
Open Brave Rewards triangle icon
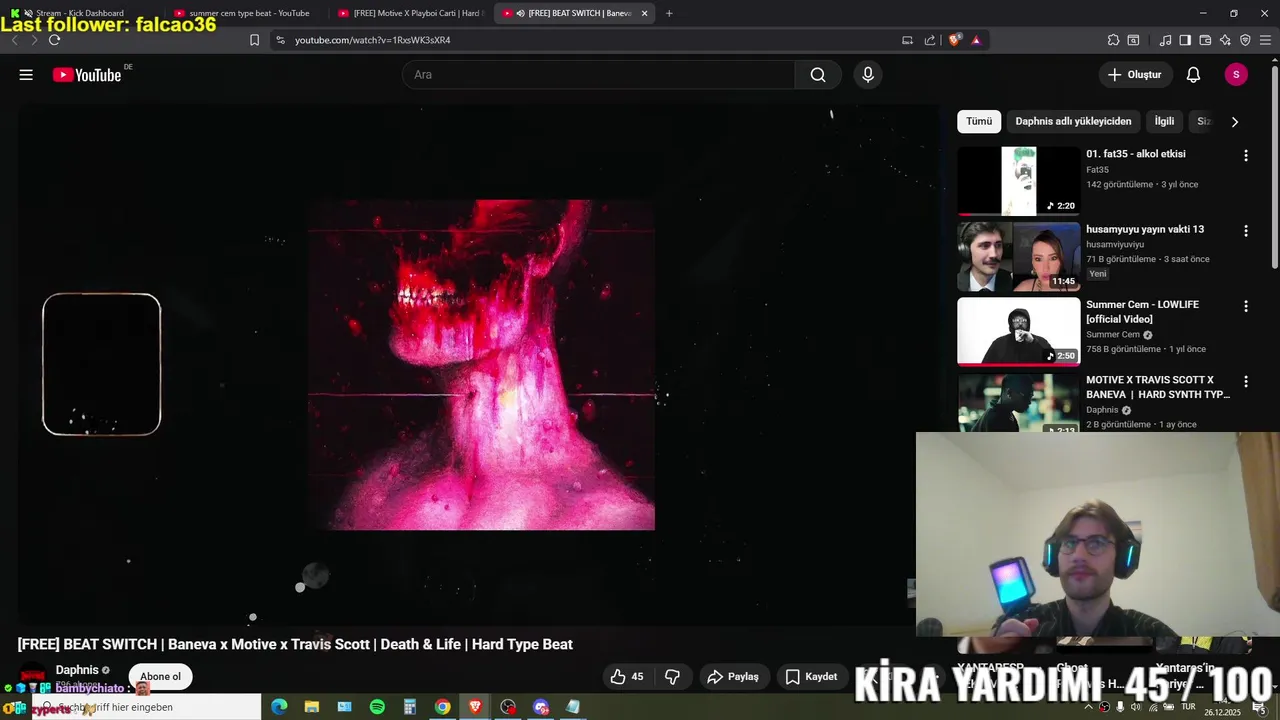[976, 40]
